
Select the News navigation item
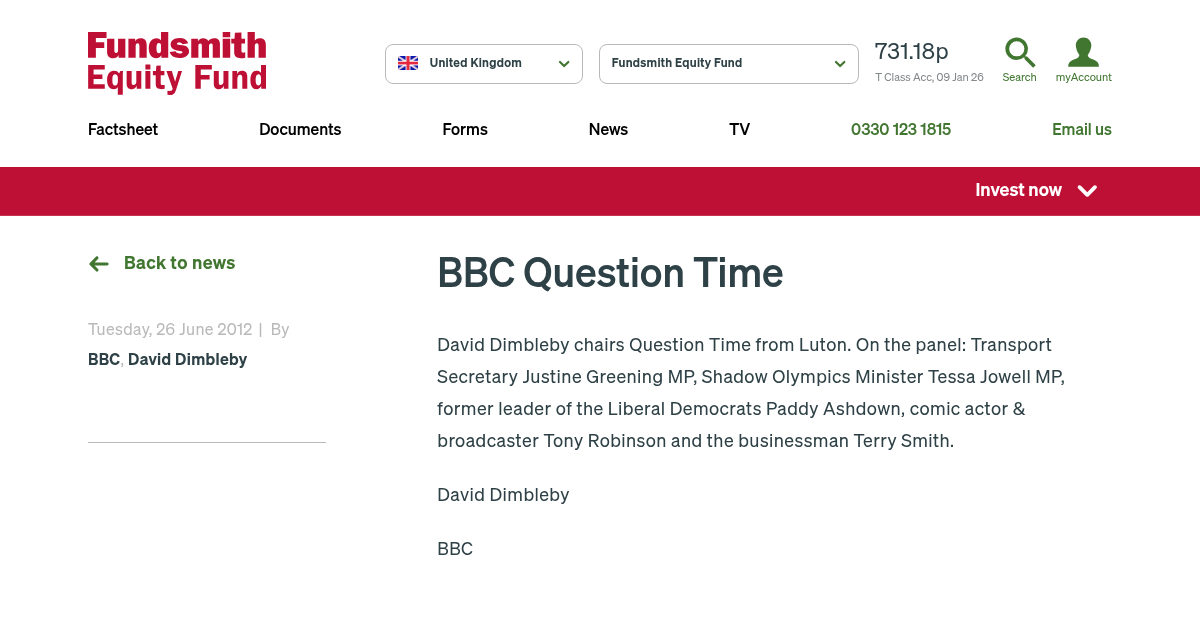[x=608, y=129]
